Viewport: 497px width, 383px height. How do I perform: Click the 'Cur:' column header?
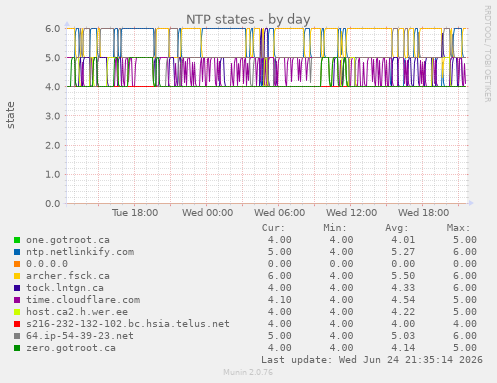click(x=273, y=228)
